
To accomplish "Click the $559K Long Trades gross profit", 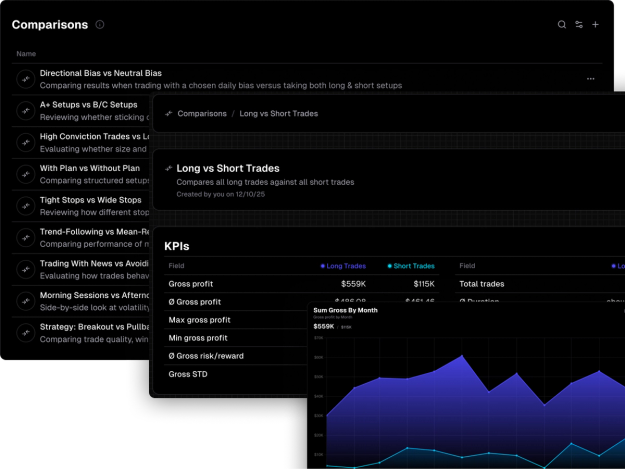I will [x=353, y=284].
